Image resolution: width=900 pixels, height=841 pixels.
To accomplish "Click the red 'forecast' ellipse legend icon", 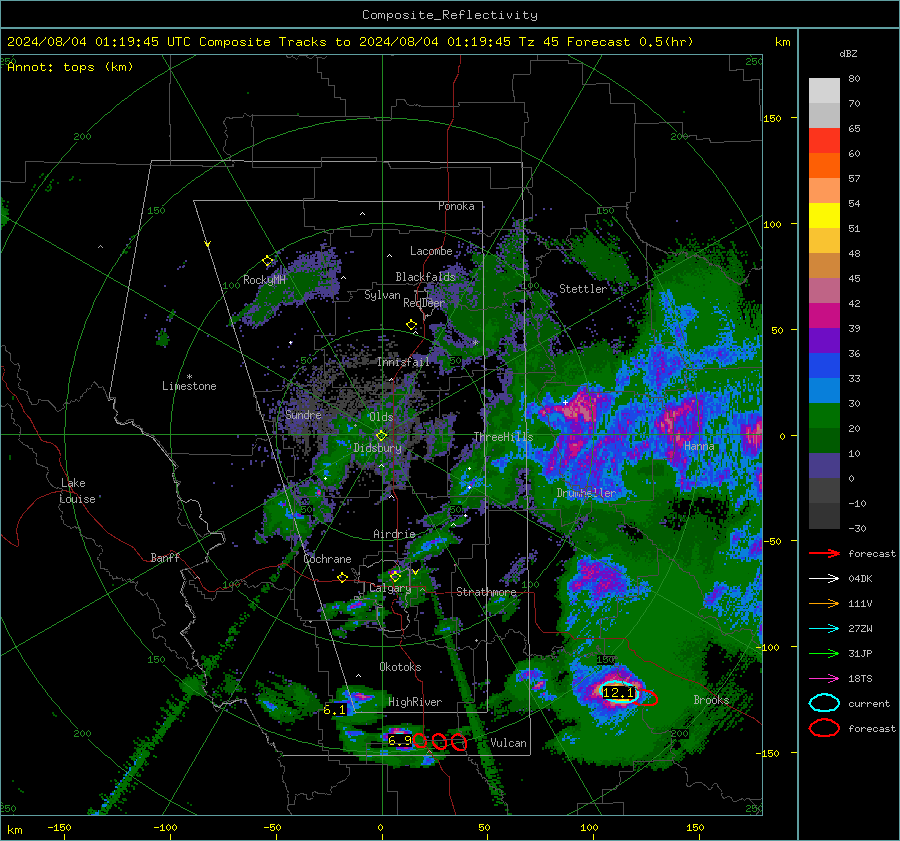I will click(x=824, y=728).
